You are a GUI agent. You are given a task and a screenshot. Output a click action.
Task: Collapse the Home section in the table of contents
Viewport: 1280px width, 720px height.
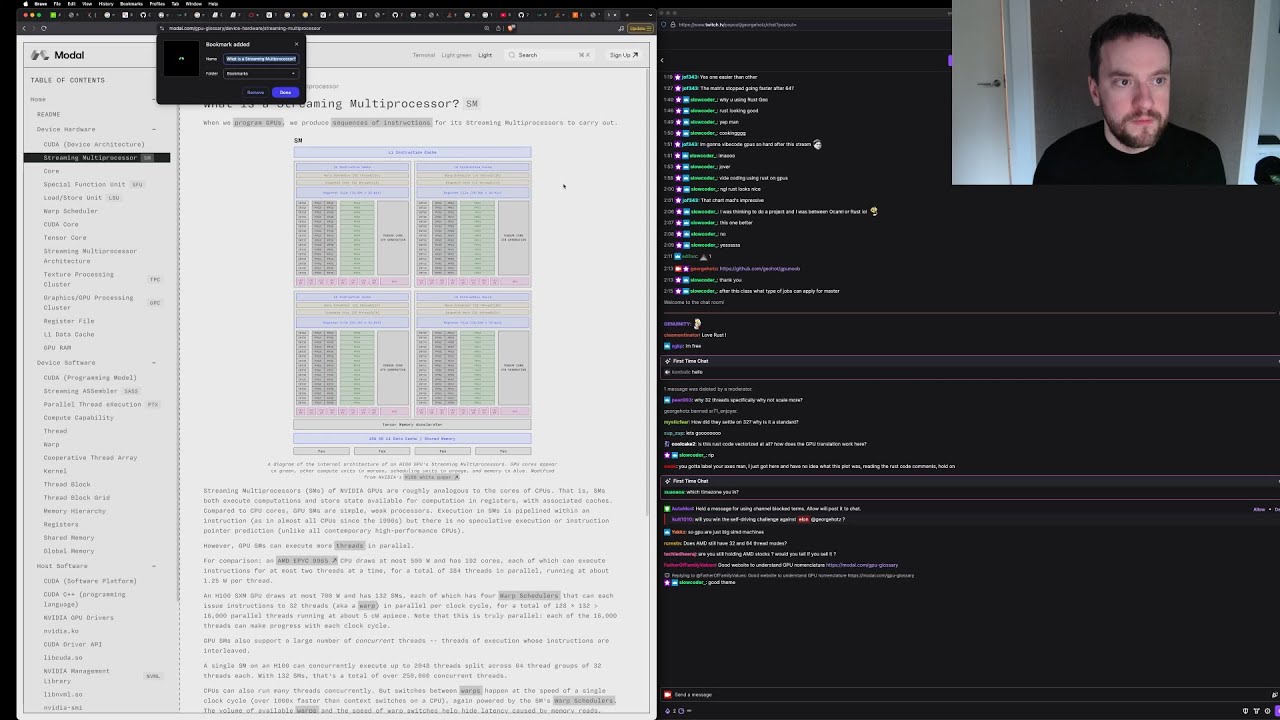154,99
